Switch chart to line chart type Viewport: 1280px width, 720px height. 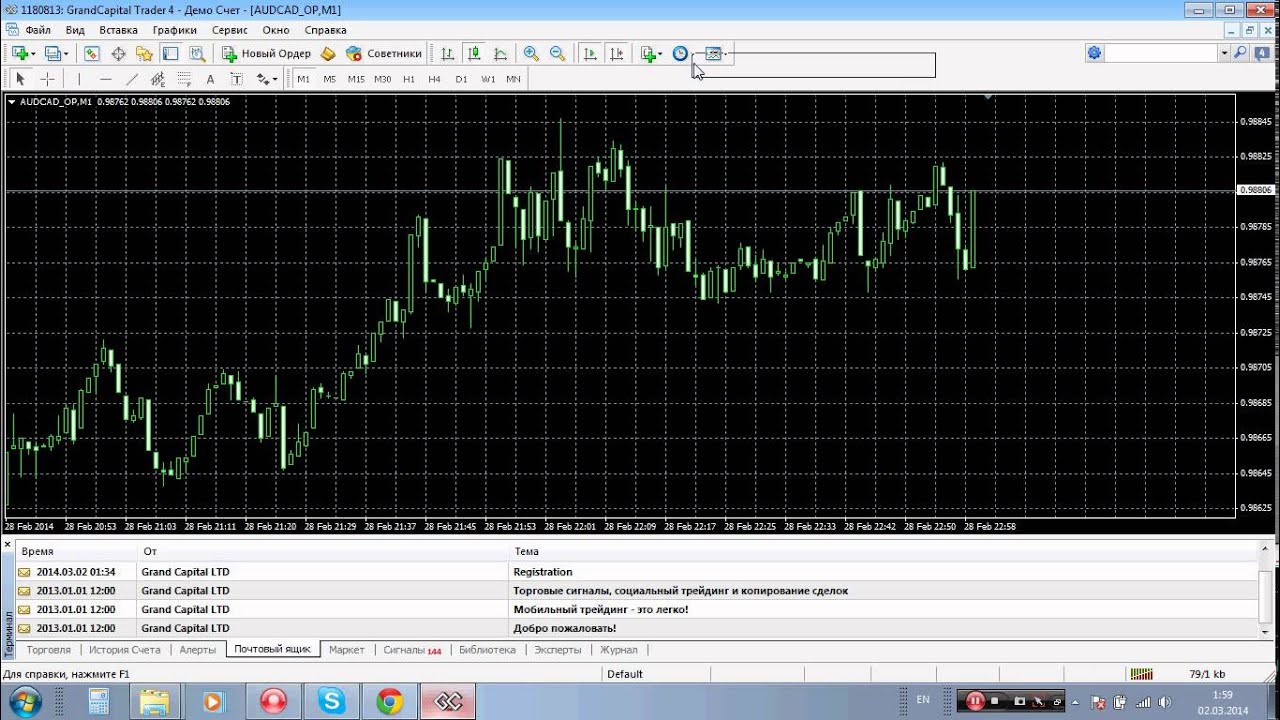click(500, 53)
